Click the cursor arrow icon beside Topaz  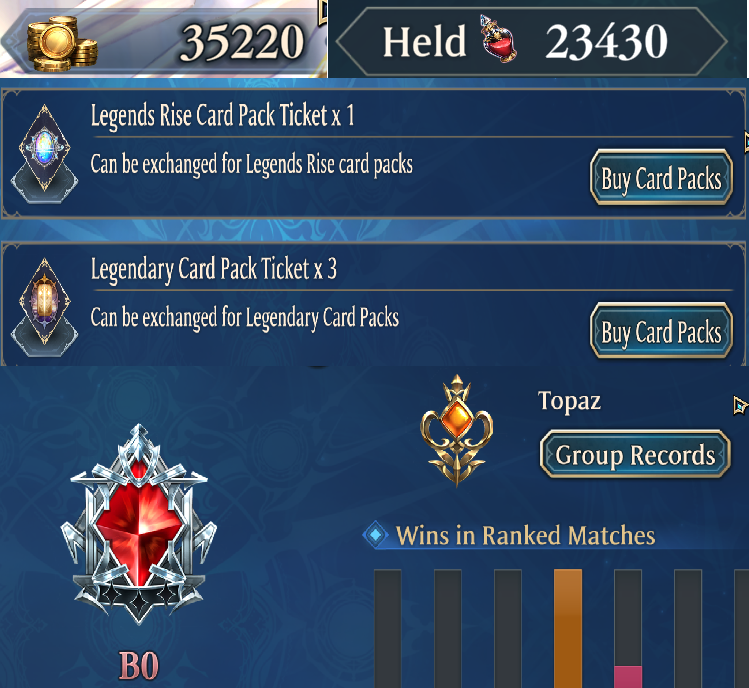click(x=740, y=406)
